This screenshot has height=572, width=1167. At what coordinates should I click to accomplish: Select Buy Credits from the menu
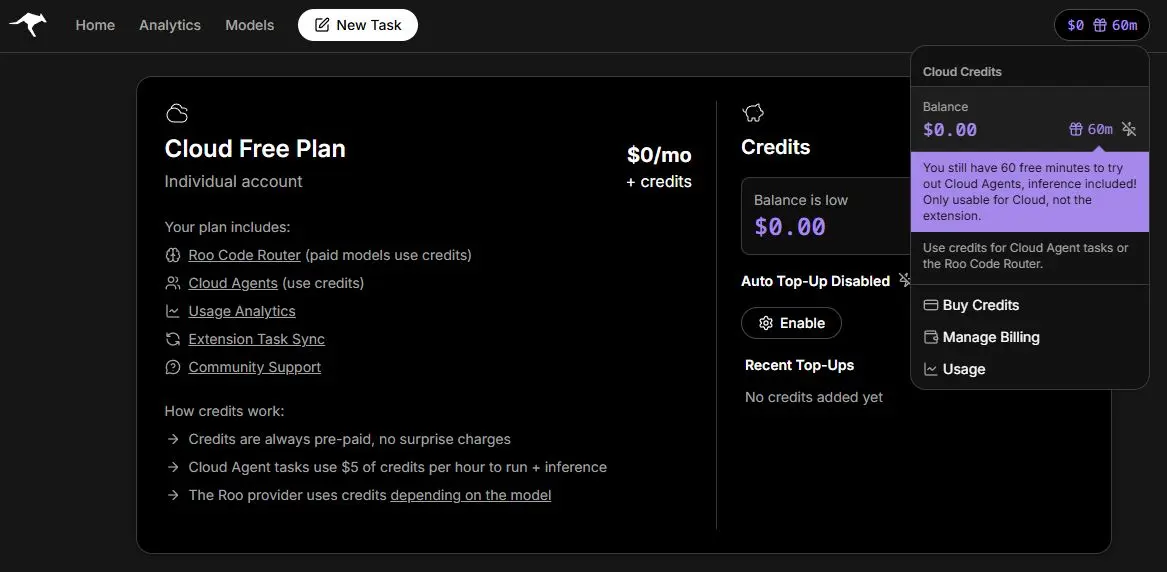980,305
